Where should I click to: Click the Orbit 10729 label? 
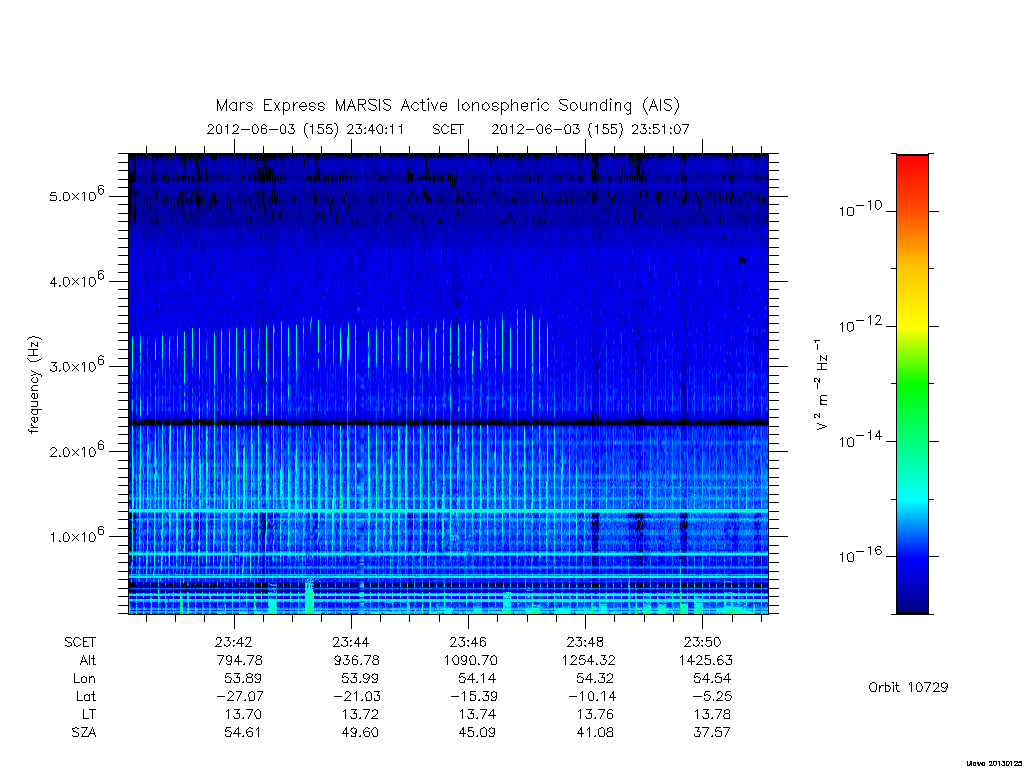pyautogui.click(x=908, y=687)
